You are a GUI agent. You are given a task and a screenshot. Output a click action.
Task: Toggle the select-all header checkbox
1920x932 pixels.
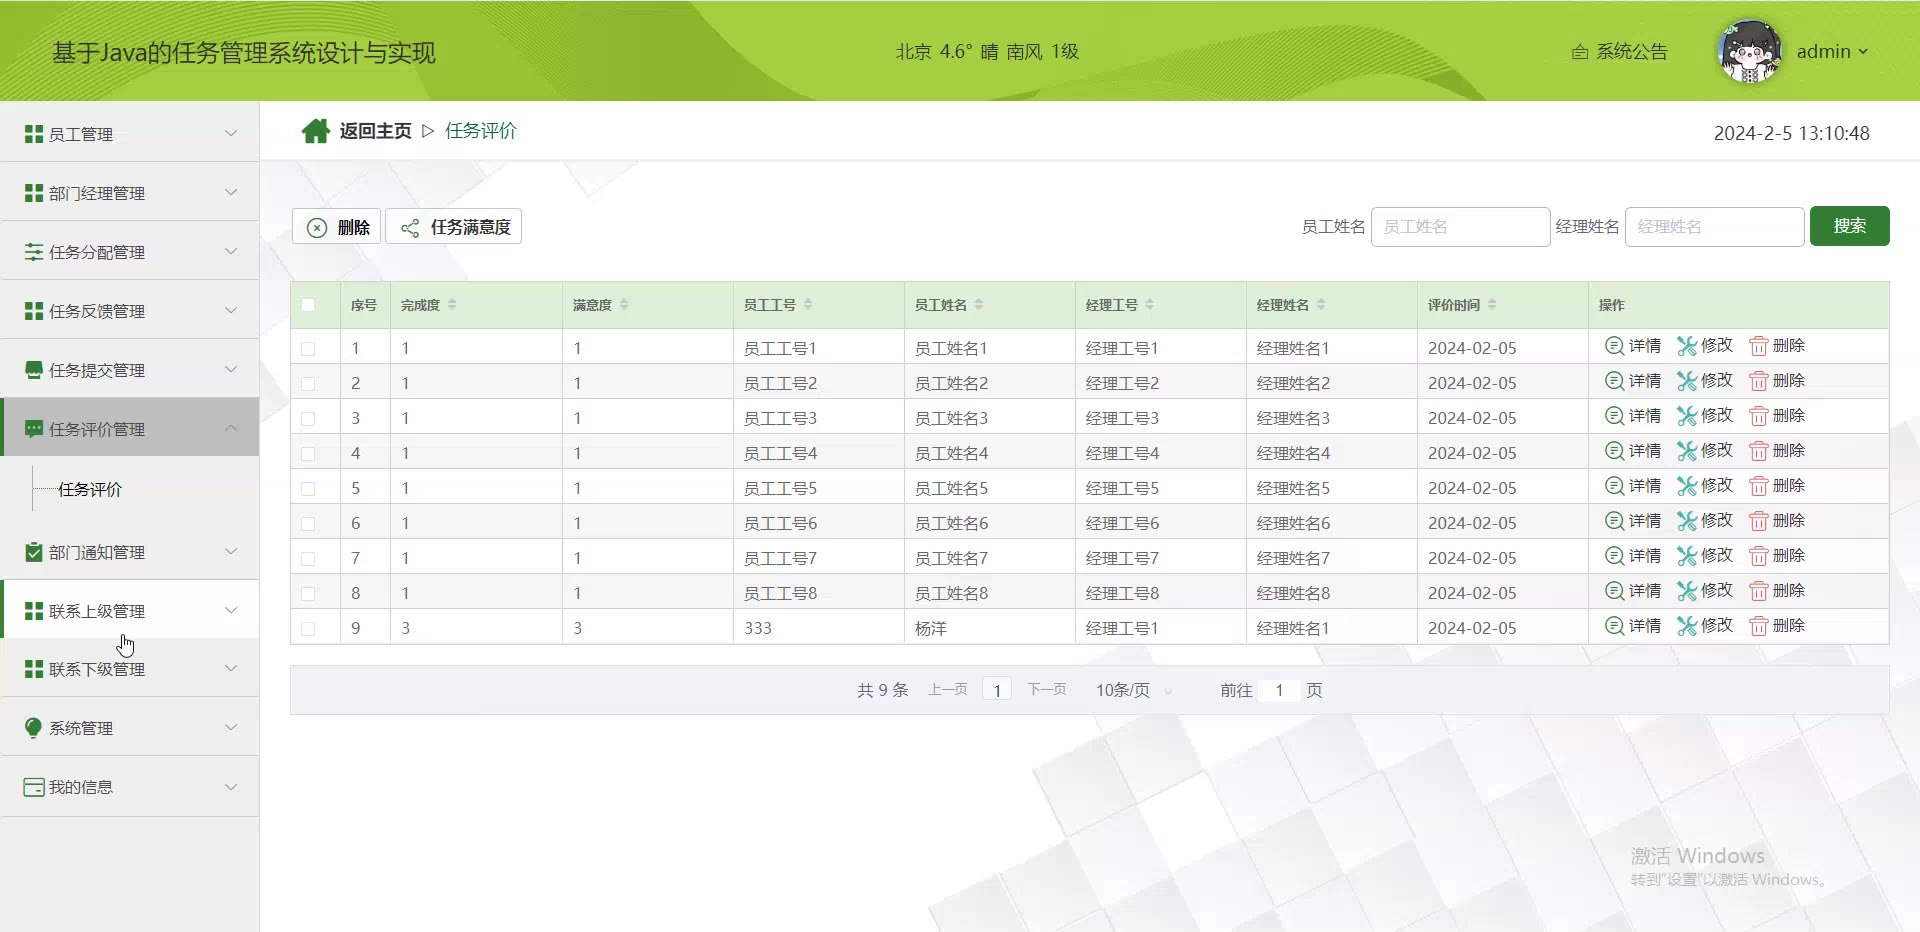point(308,305)
